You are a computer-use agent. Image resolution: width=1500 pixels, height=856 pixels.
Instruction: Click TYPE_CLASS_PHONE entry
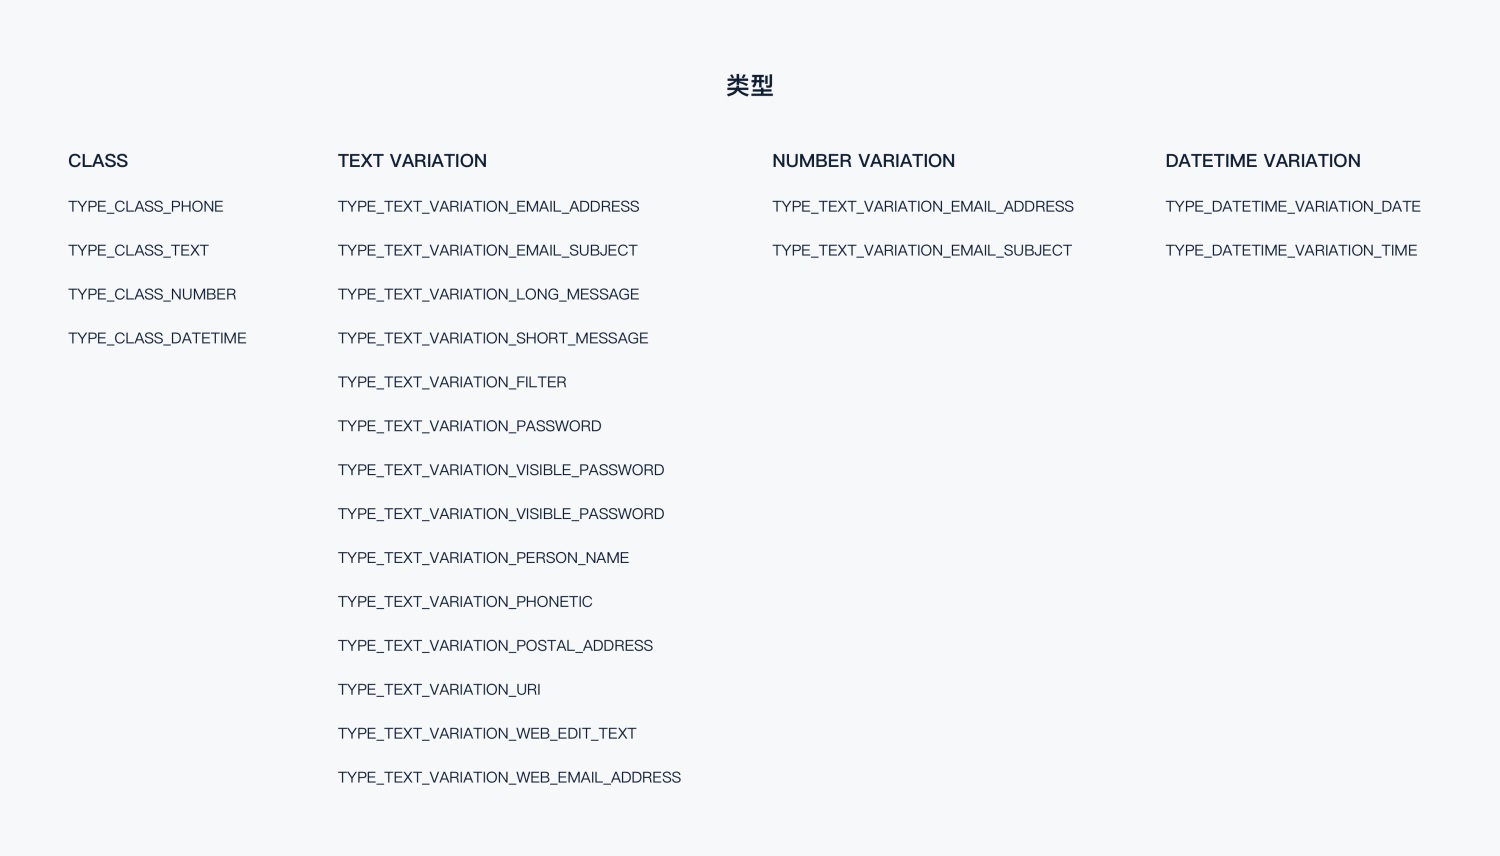pyautogui.click(x=146, y=207)
